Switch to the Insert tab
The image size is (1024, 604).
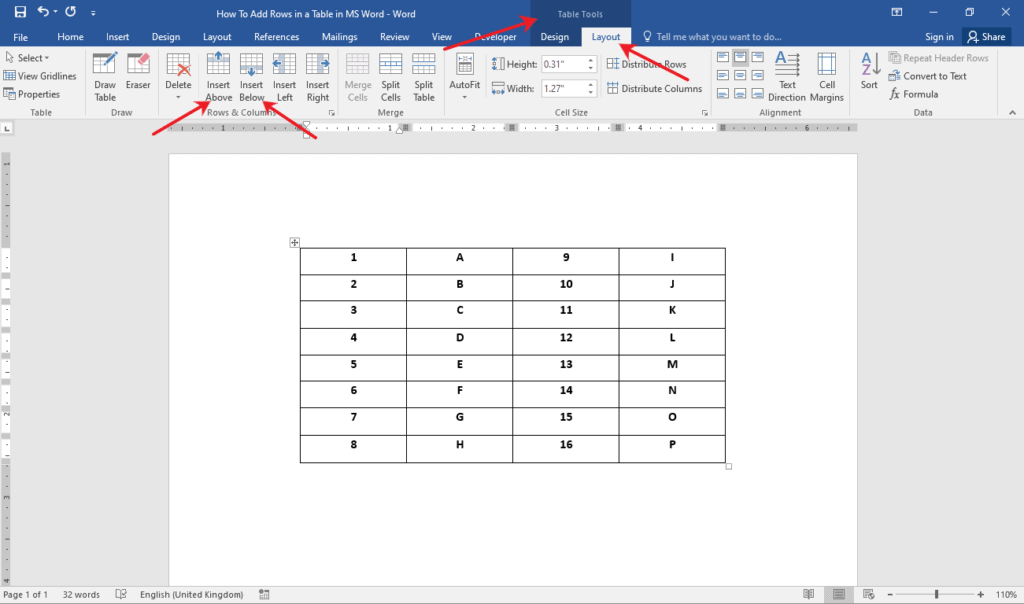[118, 37]
